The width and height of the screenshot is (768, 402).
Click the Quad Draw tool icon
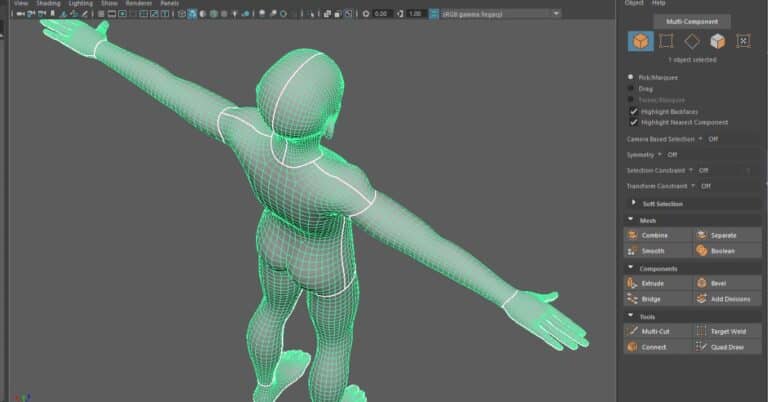pos(701,347)
